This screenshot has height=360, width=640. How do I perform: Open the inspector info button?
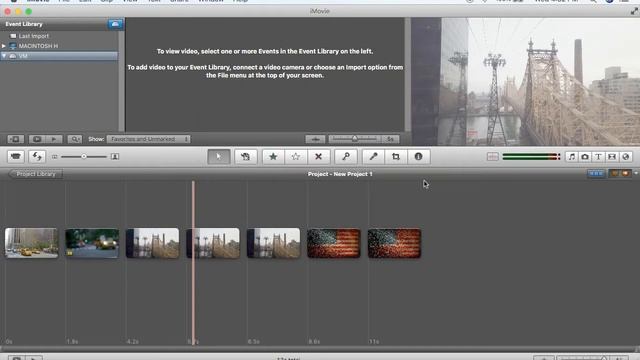(418, 157)
